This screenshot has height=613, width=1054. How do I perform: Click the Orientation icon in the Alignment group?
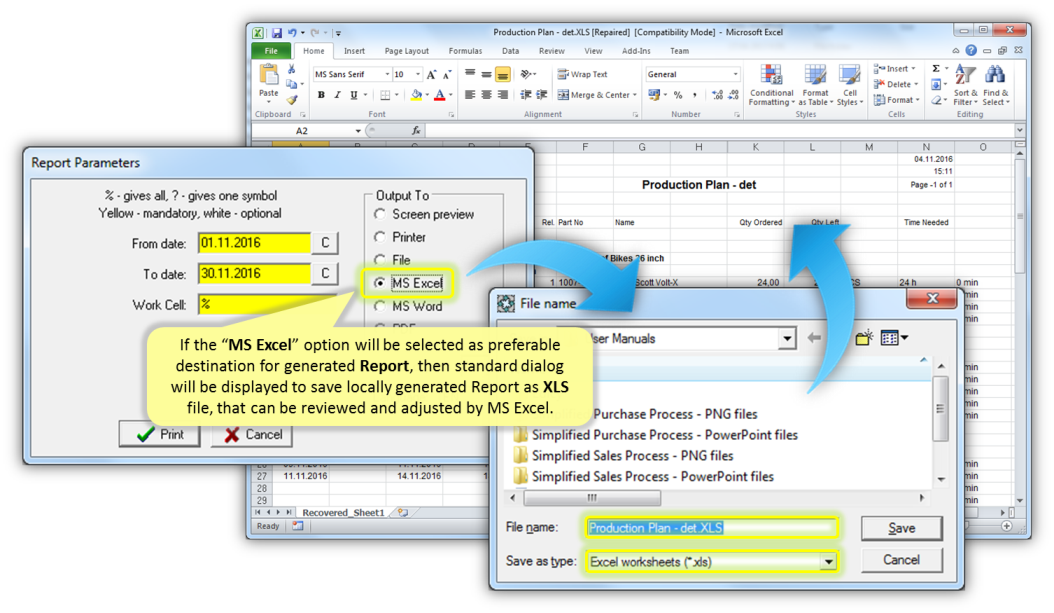[526, 74]
